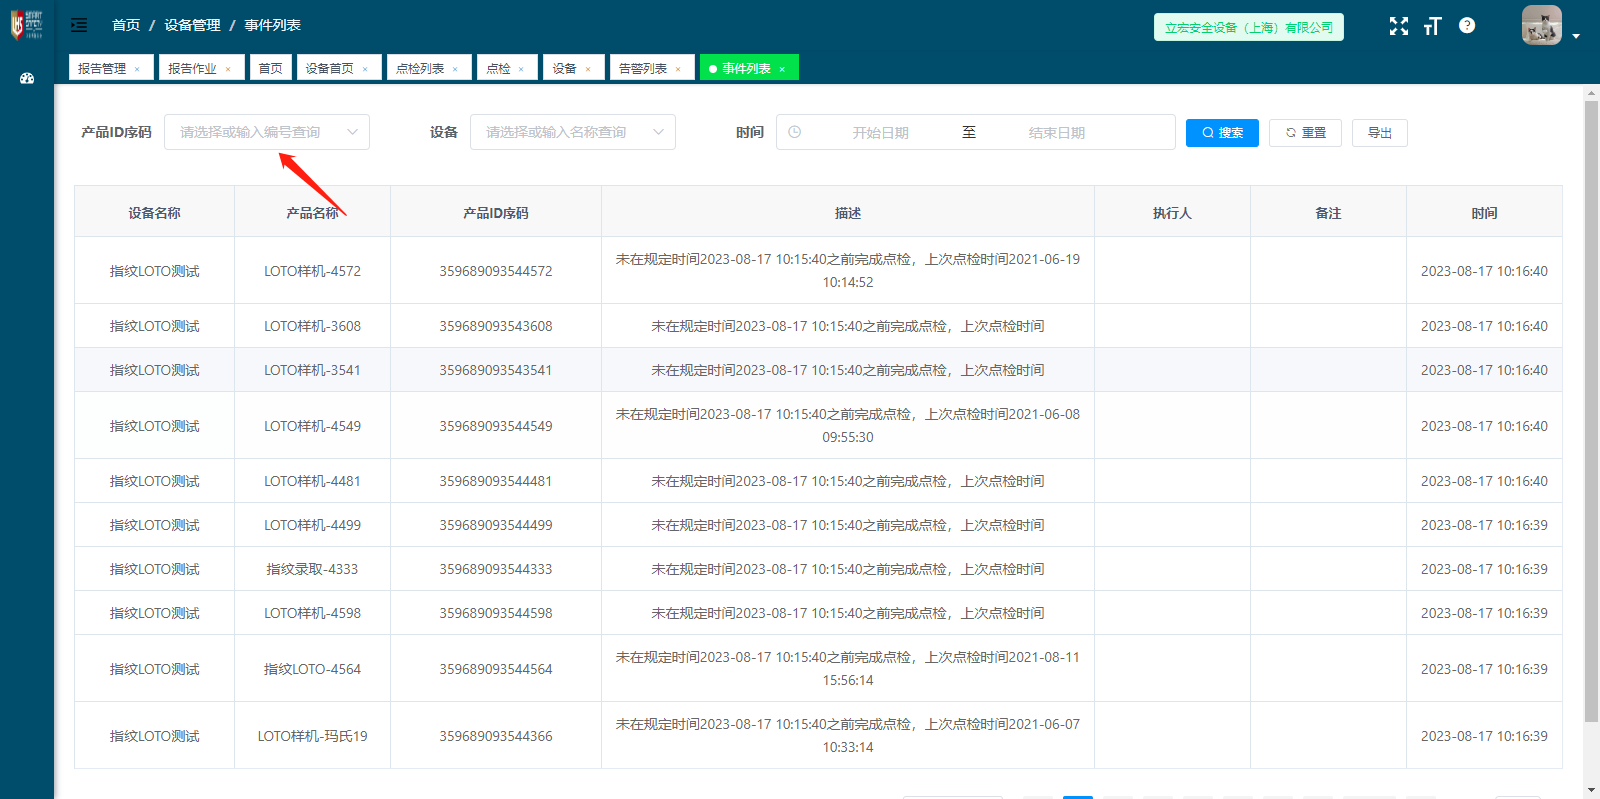Click 设备管理 in the breadcrumb
Viewport: 1600px width, 799px height.
pyautogui.click(x=193, y=25)
